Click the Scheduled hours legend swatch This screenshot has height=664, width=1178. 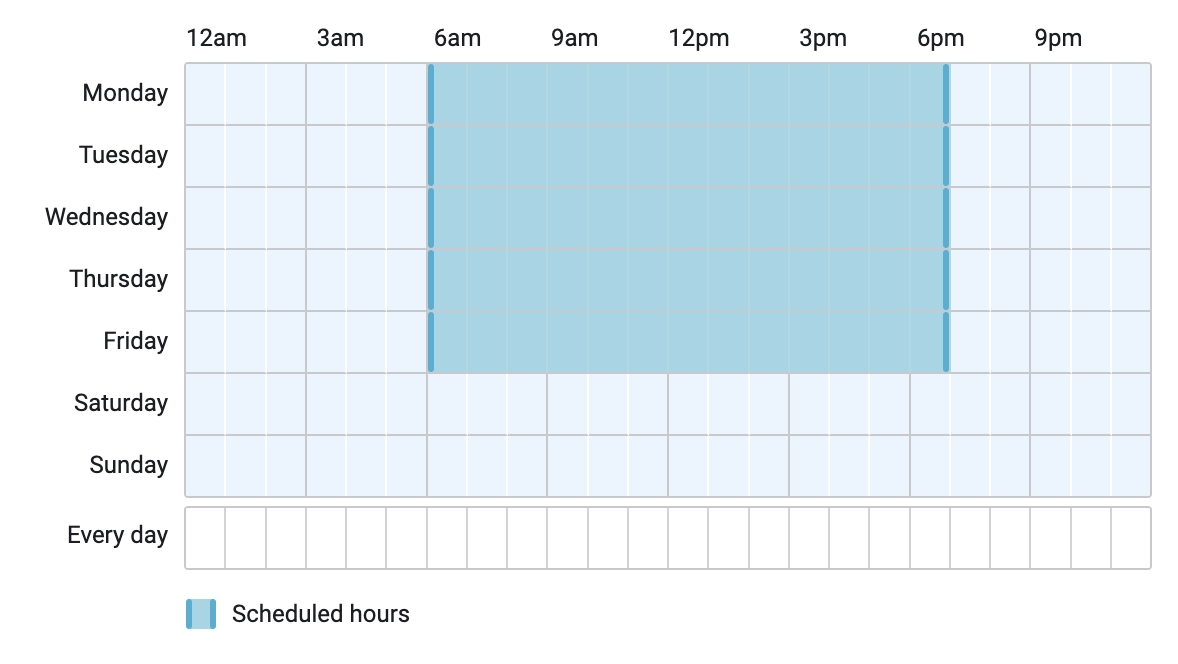[x=201, y=614]
